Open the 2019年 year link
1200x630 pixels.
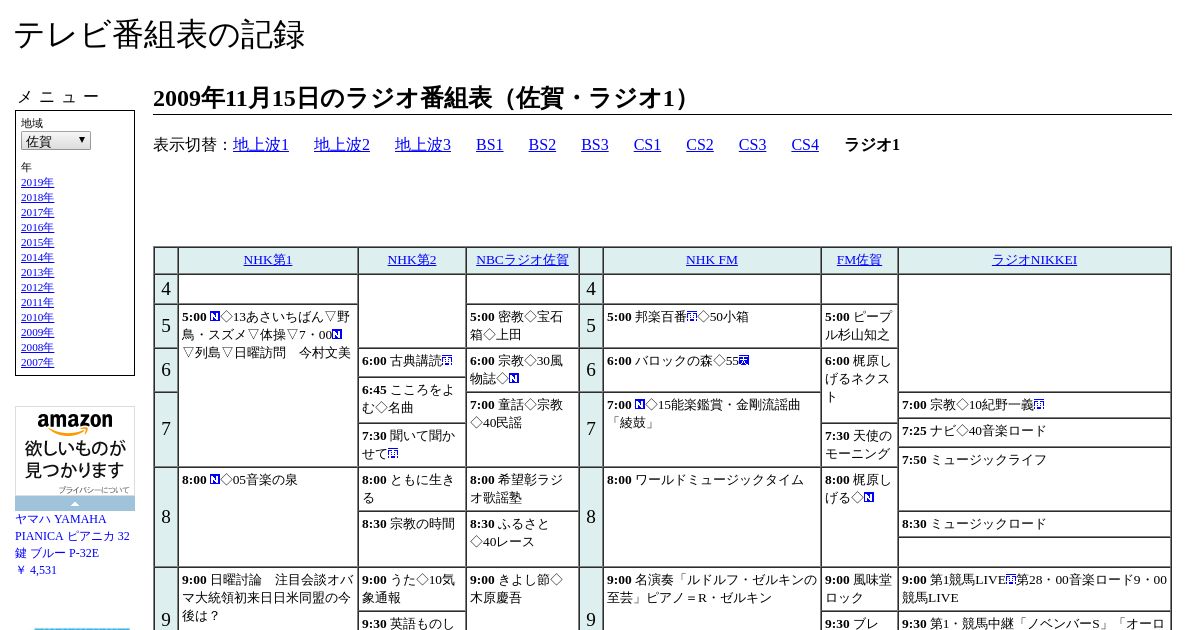37,182
